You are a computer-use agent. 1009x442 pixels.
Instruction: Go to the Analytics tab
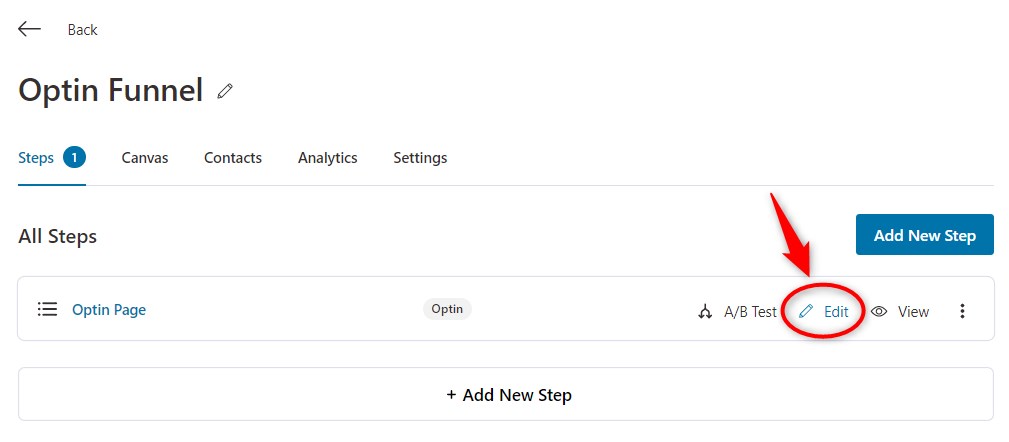(328, 158)
